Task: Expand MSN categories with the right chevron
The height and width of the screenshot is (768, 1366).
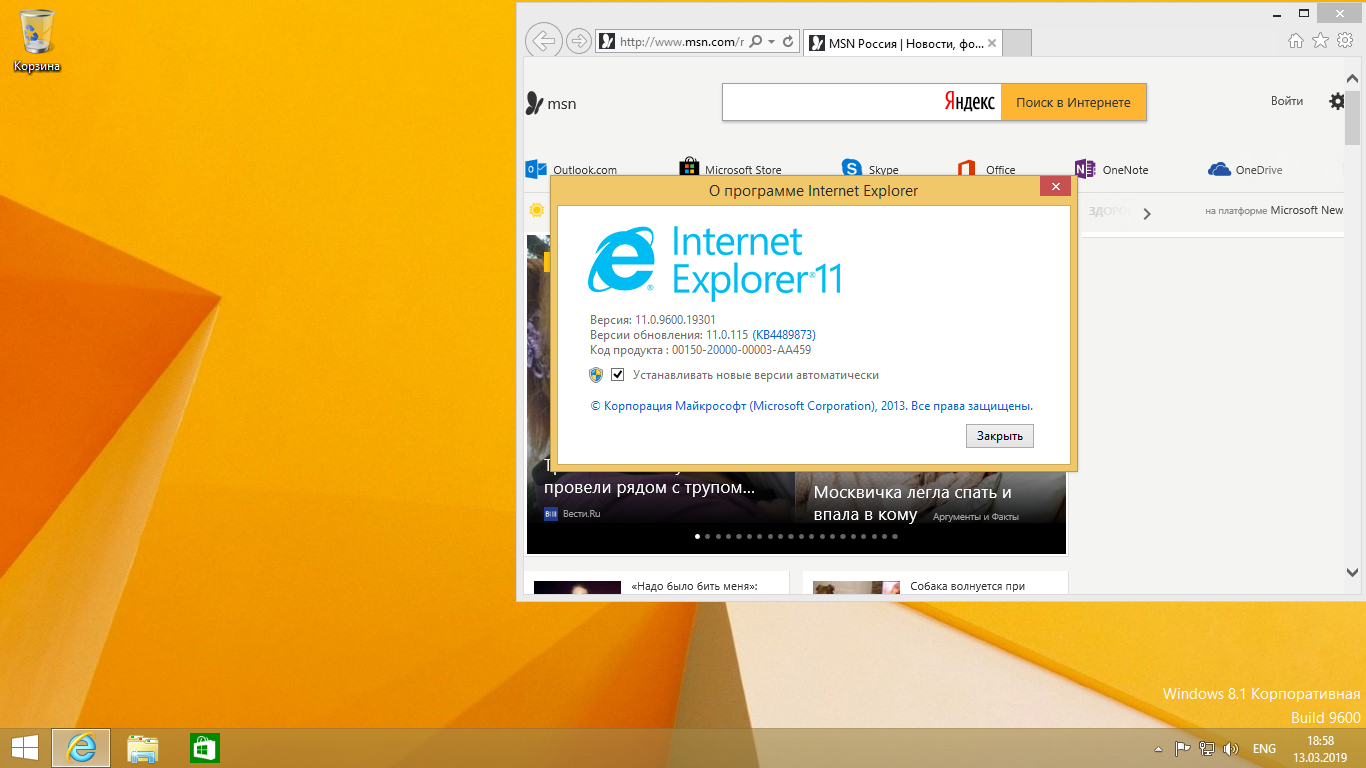Action: (x=1147, y=213)
